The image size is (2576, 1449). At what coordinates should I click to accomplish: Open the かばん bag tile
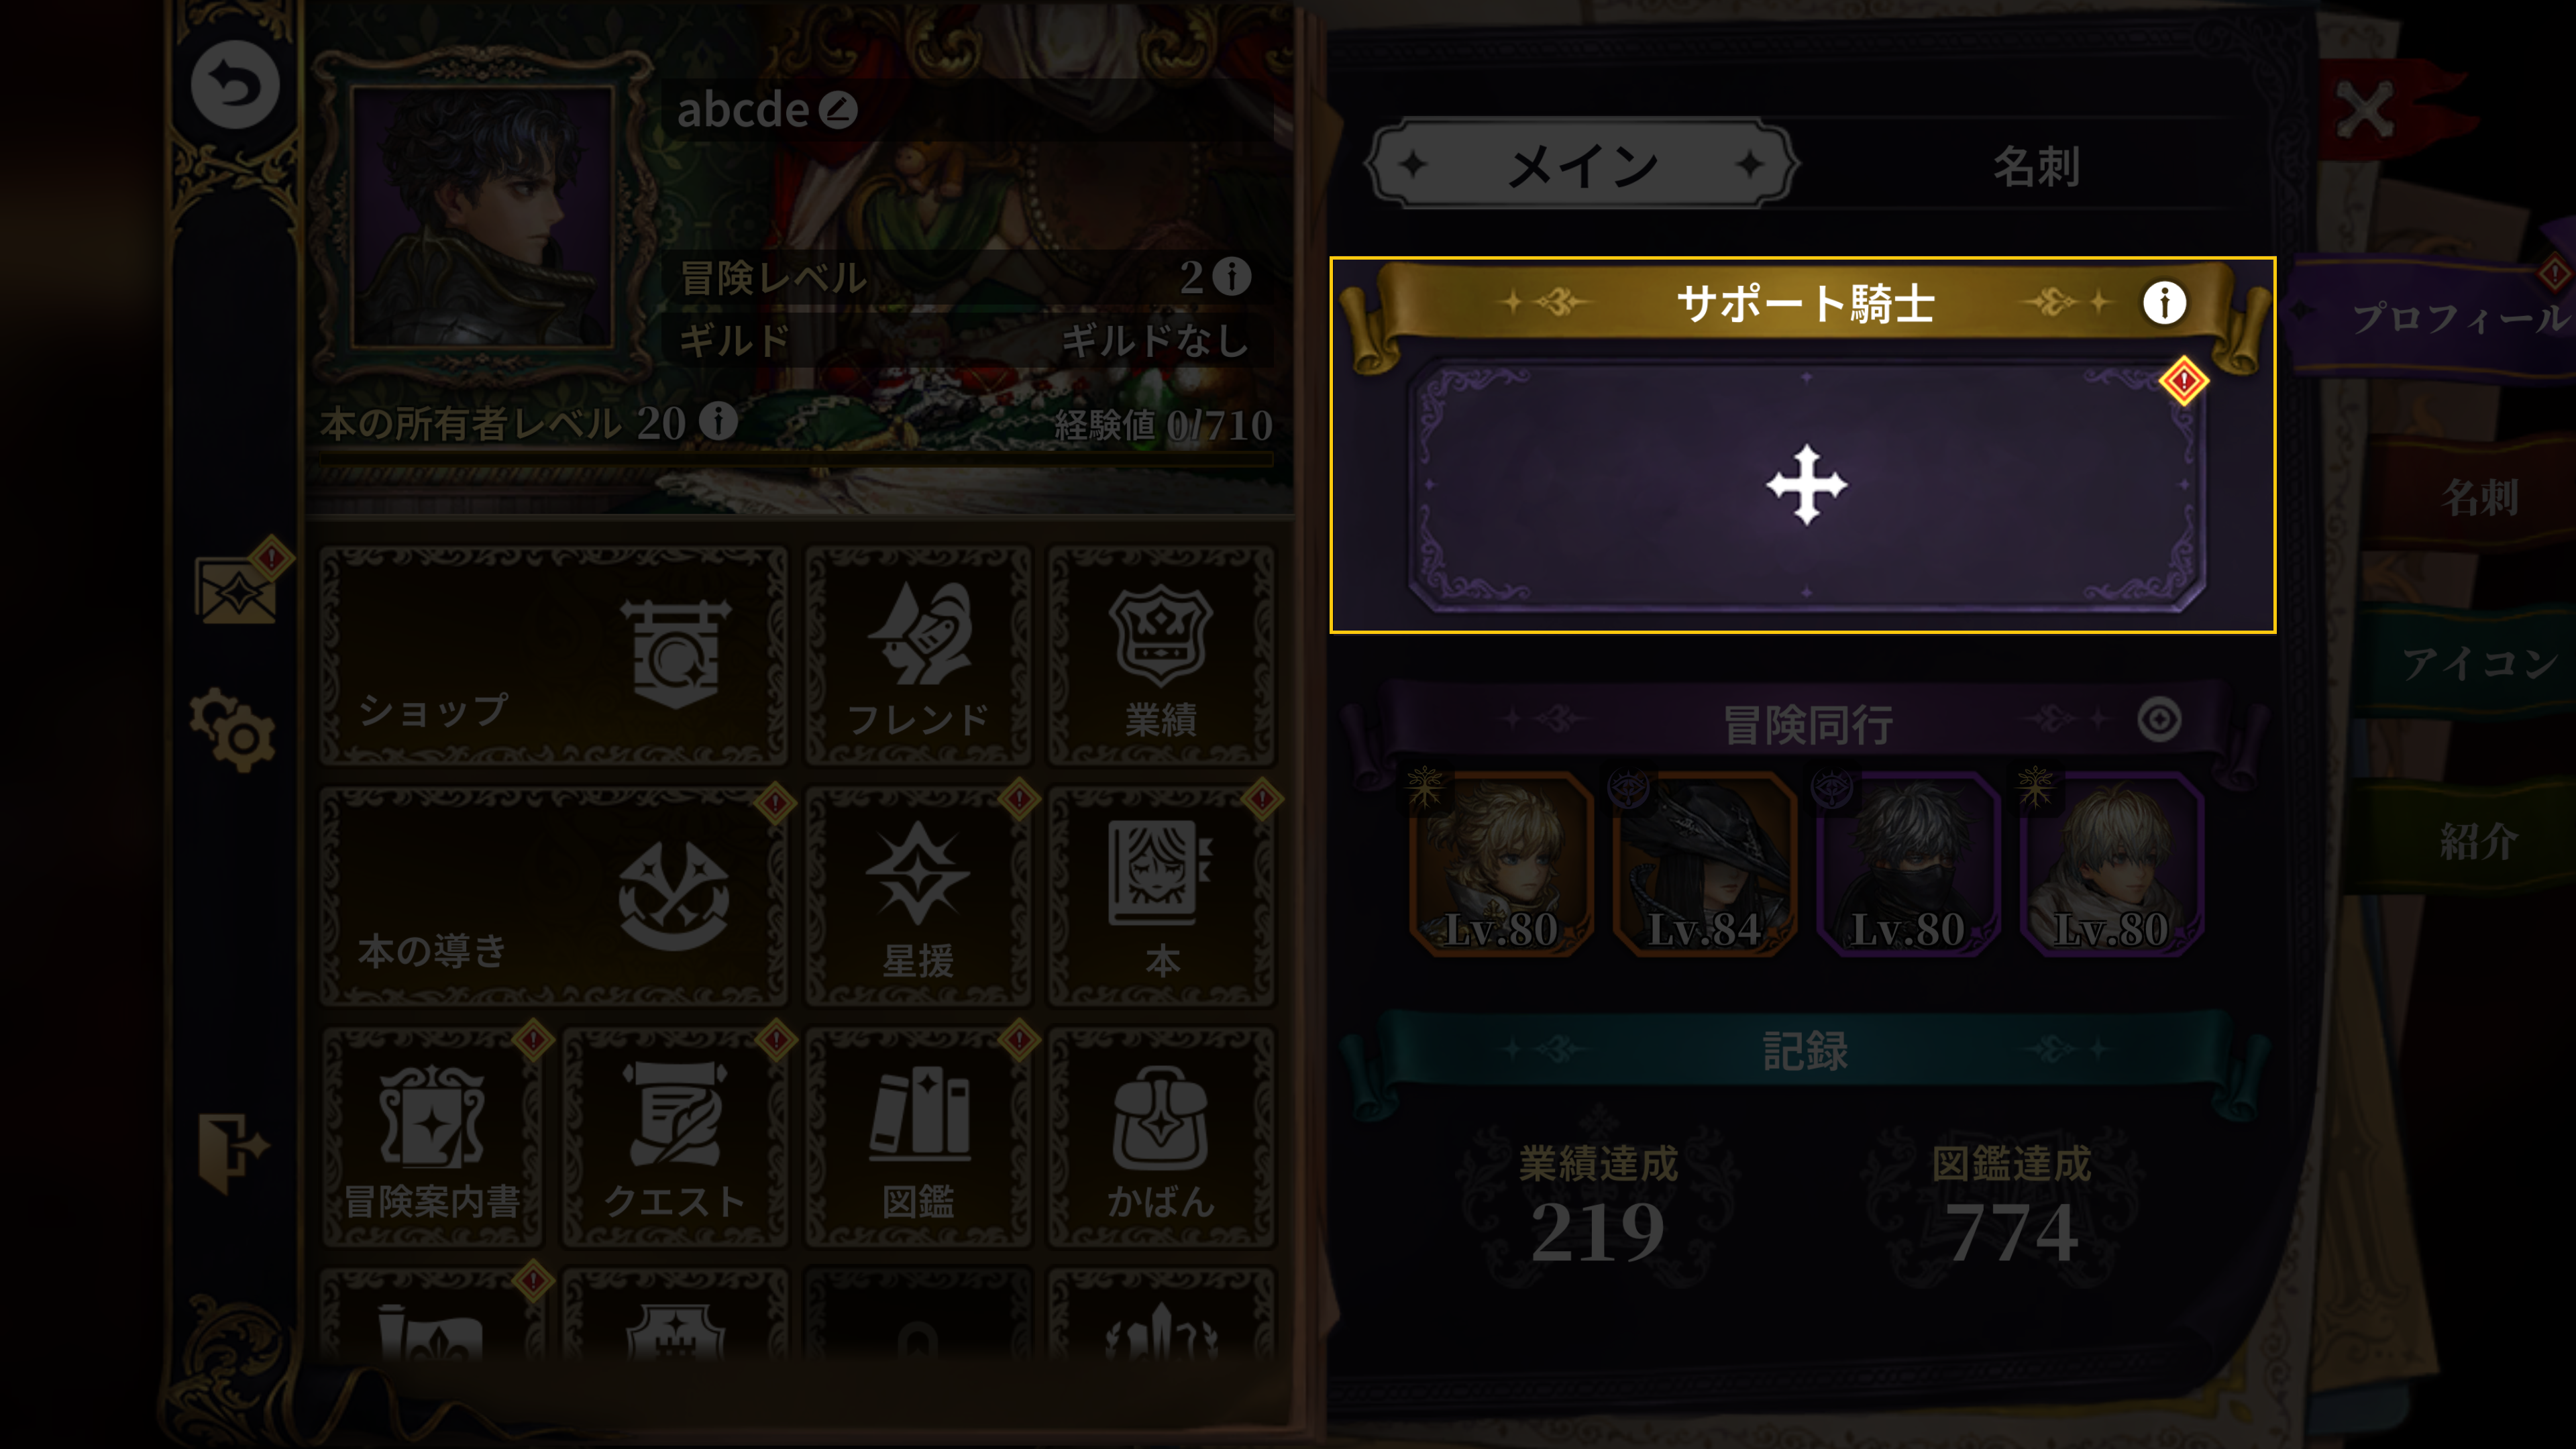pos(1160,1138)
